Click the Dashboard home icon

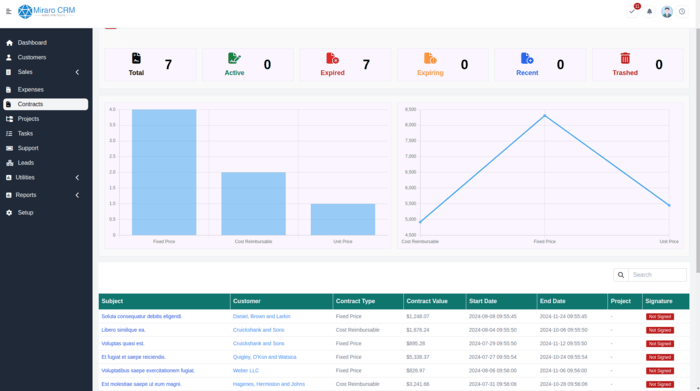tap(9, 43)
